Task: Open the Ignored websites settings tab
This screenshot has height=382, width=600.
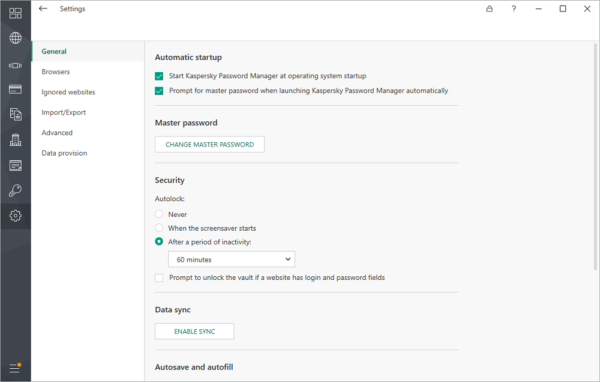Action: point(88,92)
